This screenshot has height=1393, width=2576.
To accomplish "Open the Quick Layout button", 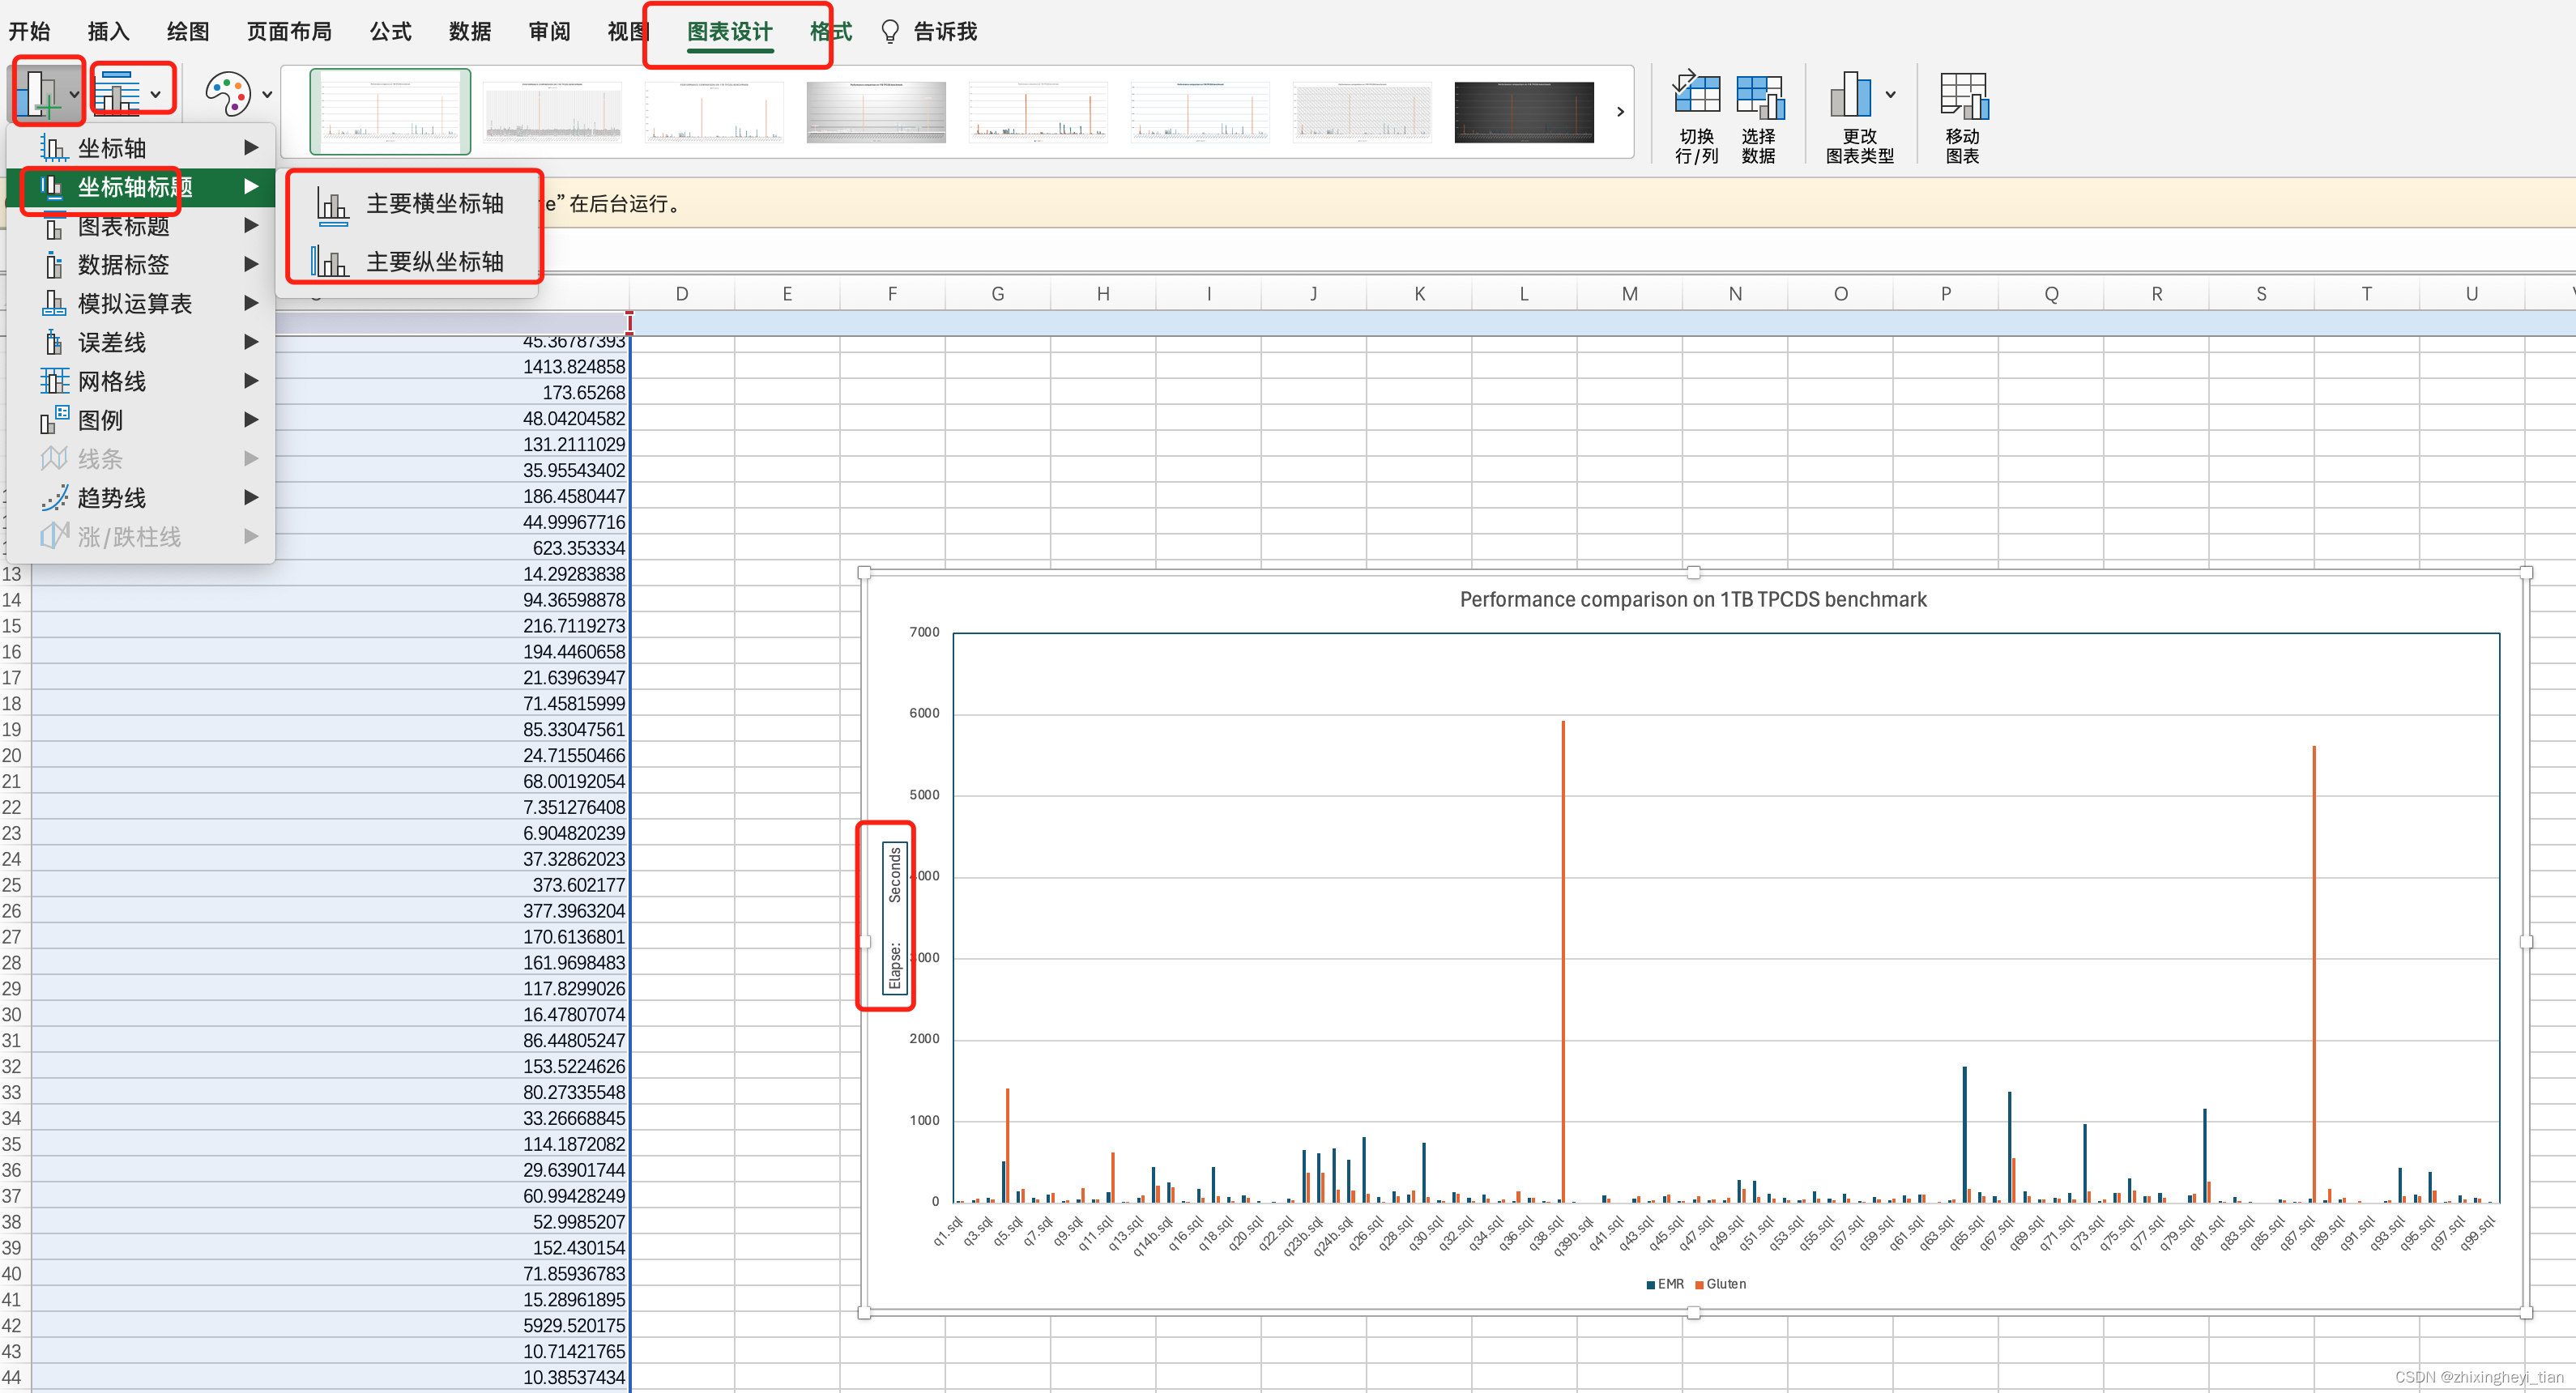I will 118,93.
